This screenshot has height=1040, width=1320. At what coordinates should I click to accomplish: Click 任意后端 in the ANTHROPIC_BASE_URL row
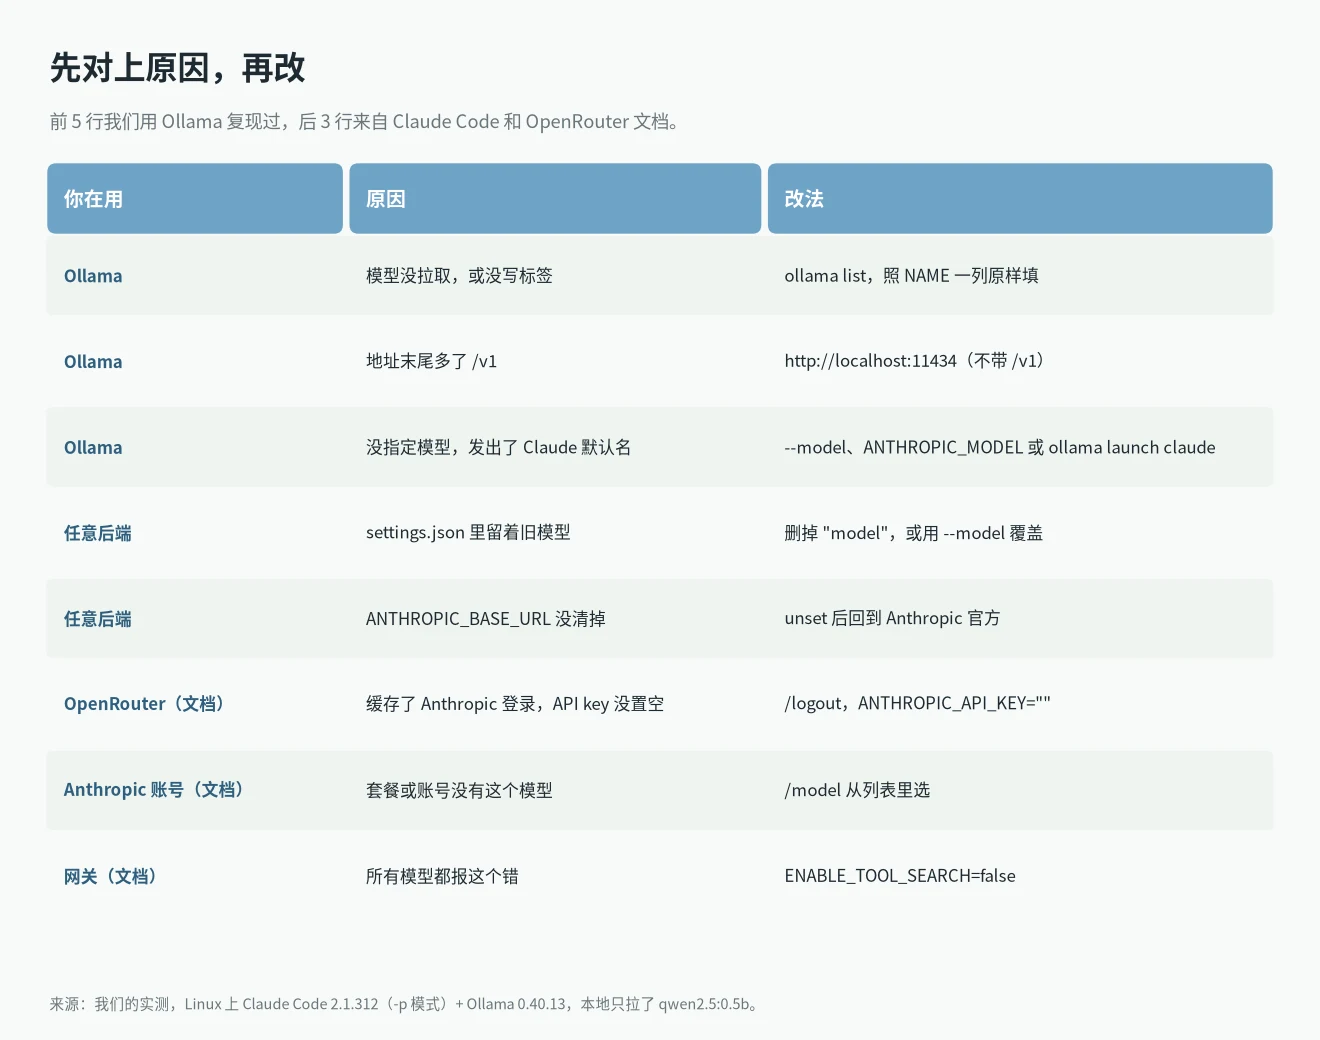(x=98, y=620)
